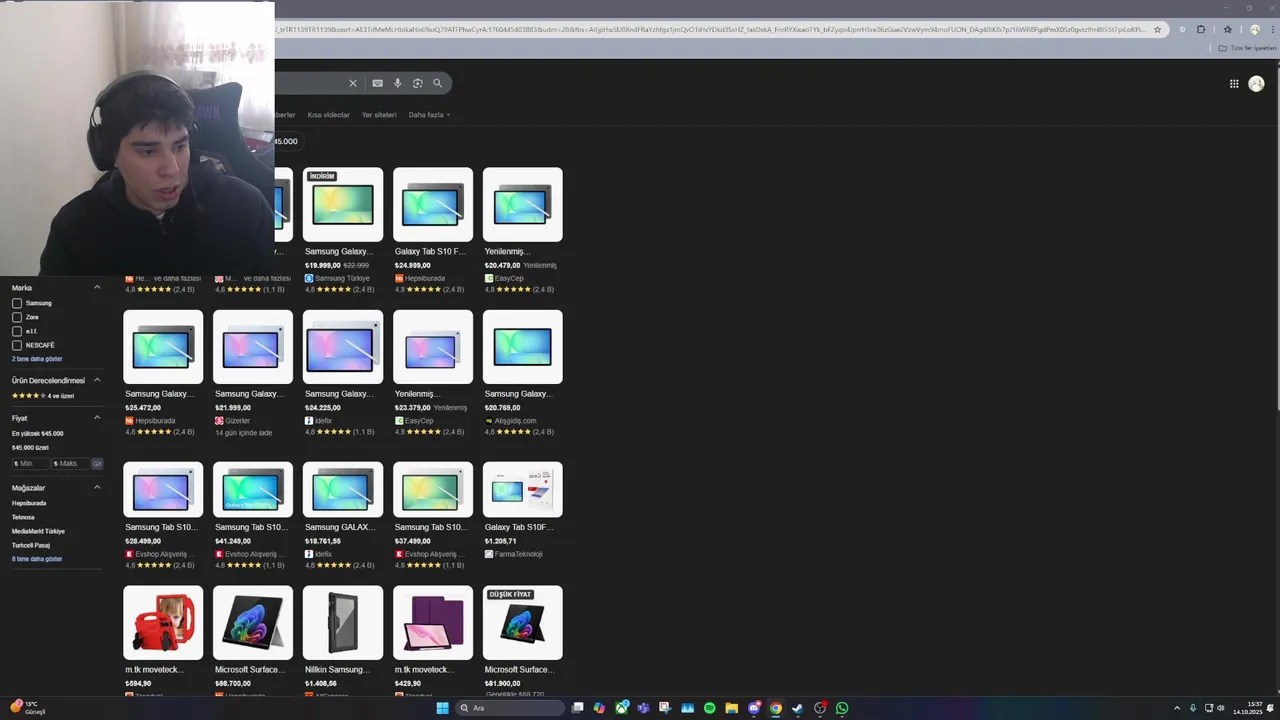
Task: Select 'En yüksek ₺45.000' price filter
Action: 38,434
